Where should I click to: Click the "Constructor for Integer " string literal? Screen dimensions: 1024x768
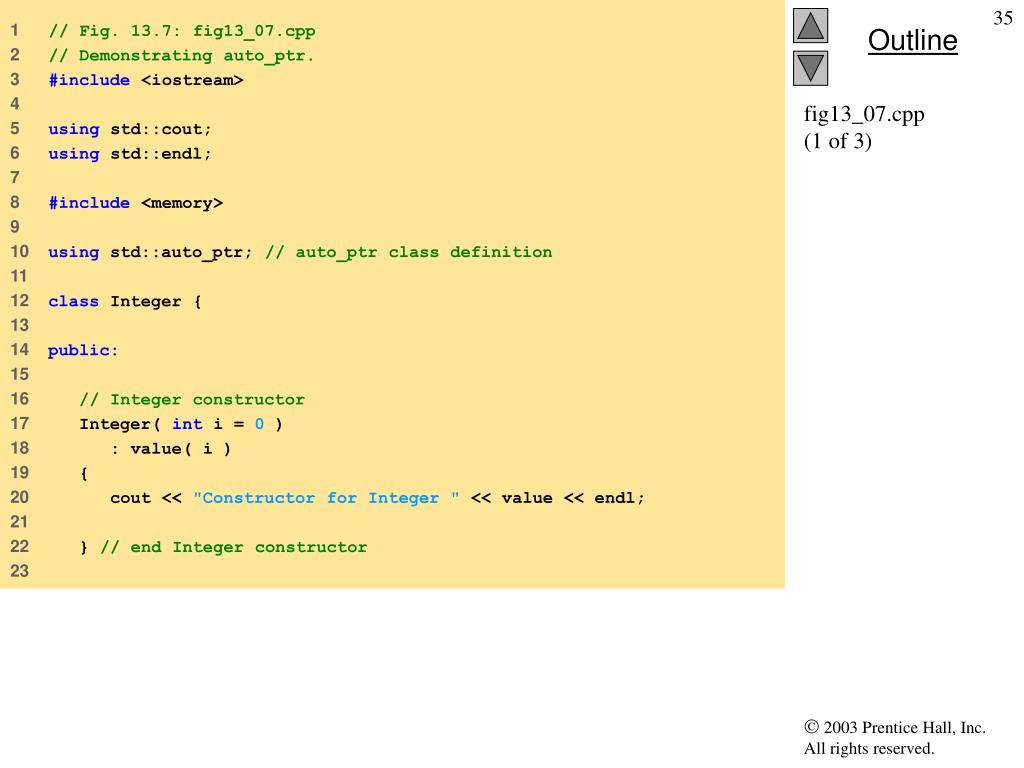(x=326, y=498)
